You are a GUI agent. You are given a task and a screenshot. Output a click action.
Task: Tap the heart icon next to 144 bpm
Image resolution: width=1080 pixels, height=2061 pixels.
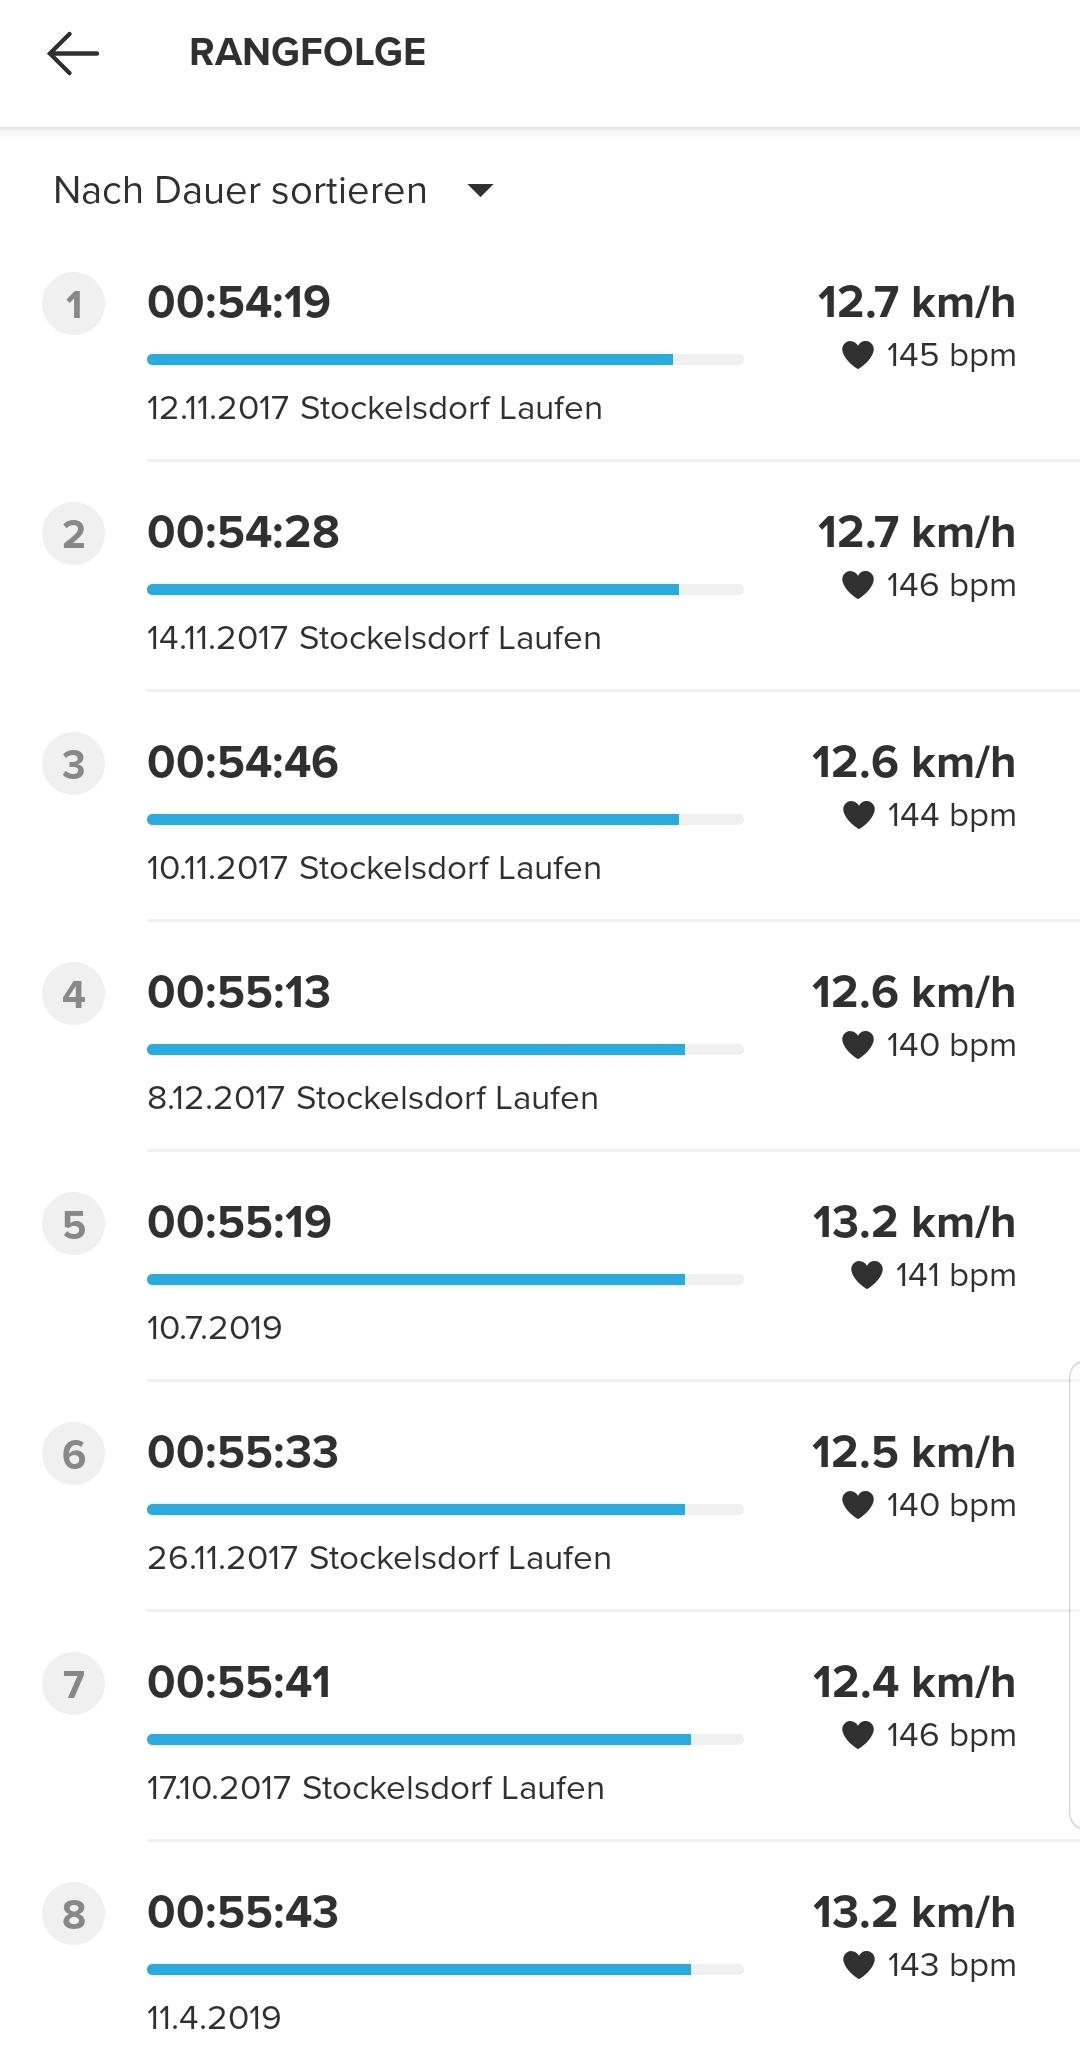pos(858,815)
